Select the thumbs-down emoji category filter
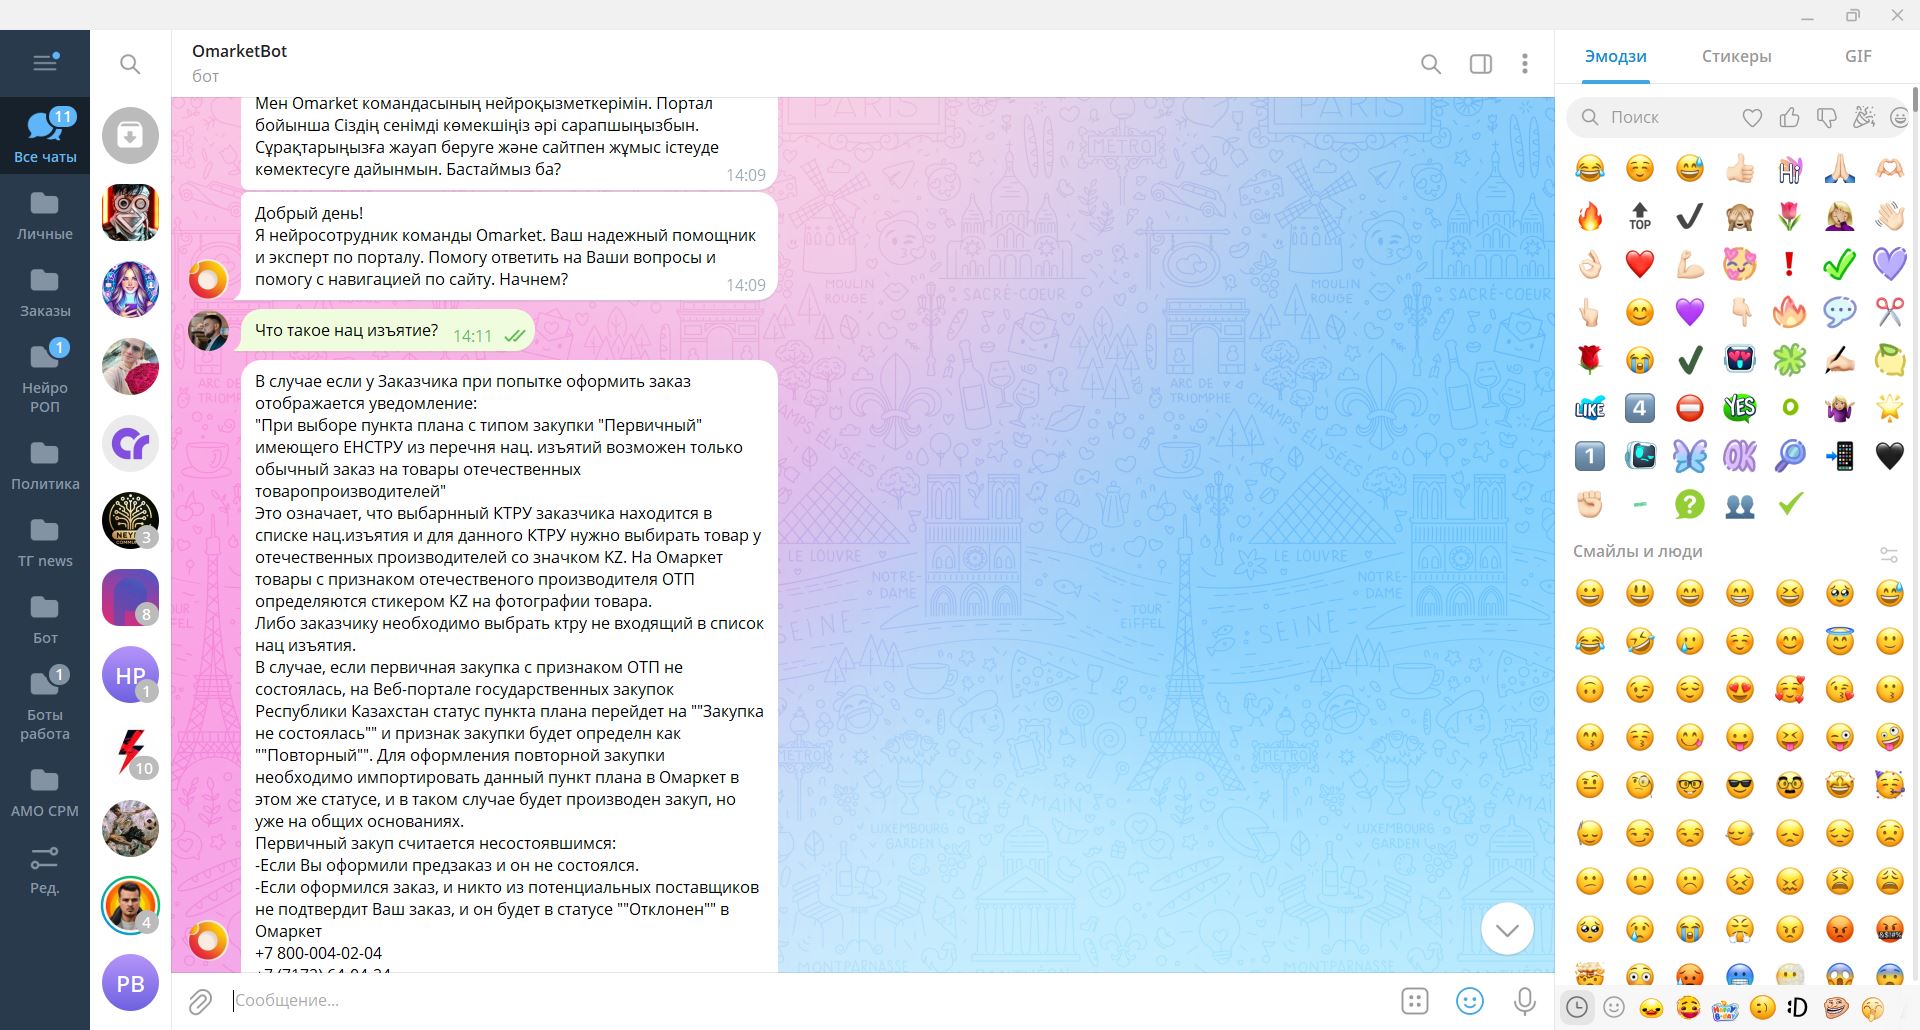 tap(1826, 118)
